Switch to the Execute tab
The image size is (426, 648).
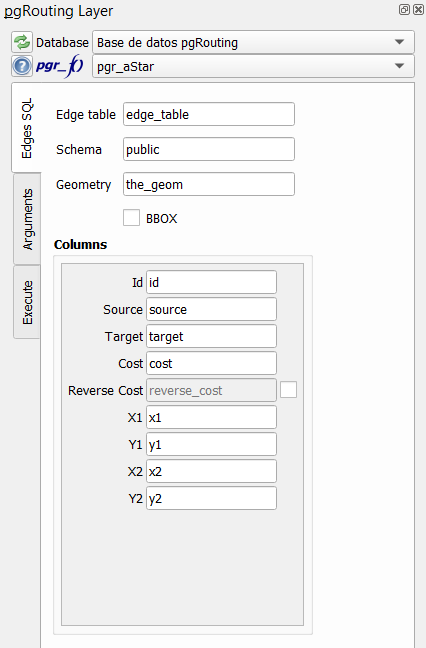27,302
